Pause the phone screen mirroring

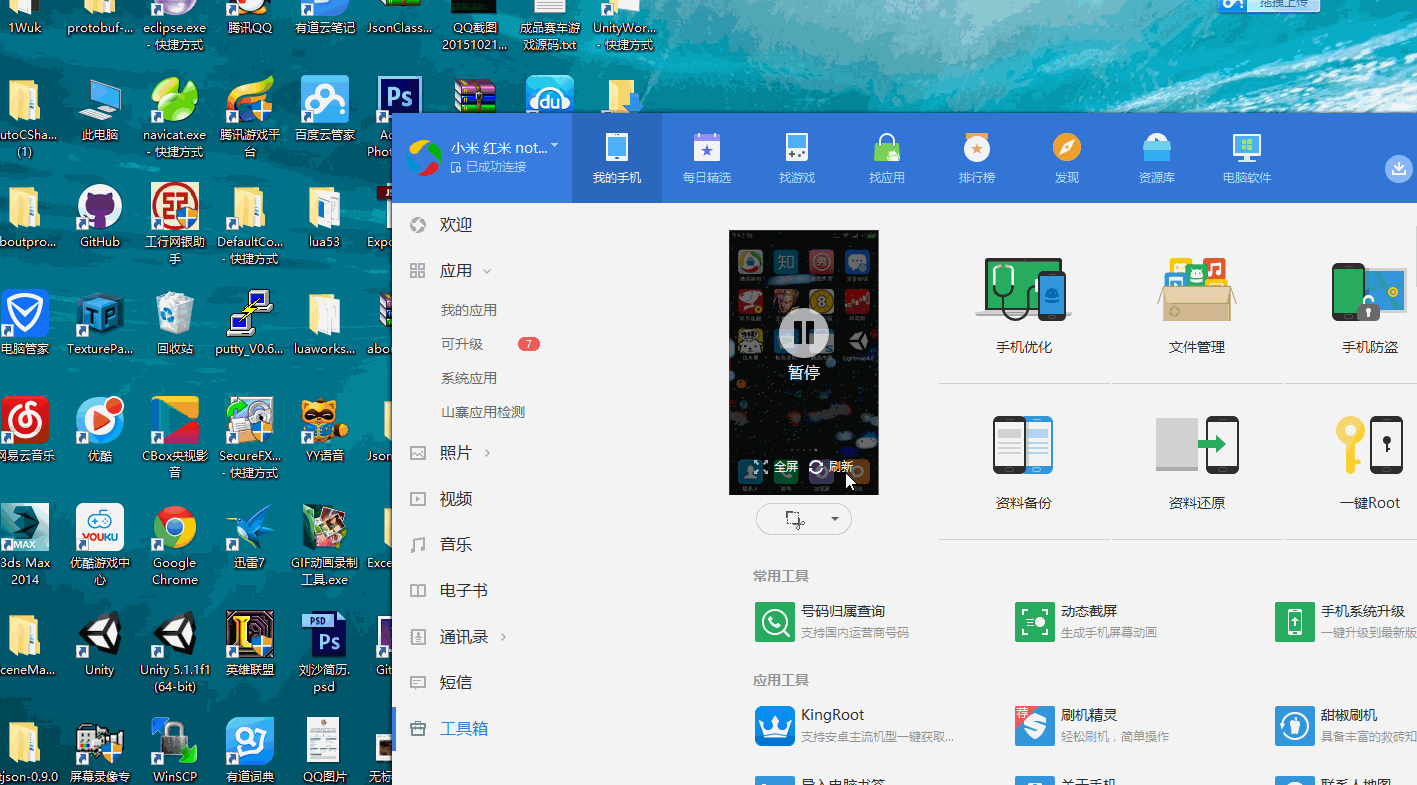(804, 333)
